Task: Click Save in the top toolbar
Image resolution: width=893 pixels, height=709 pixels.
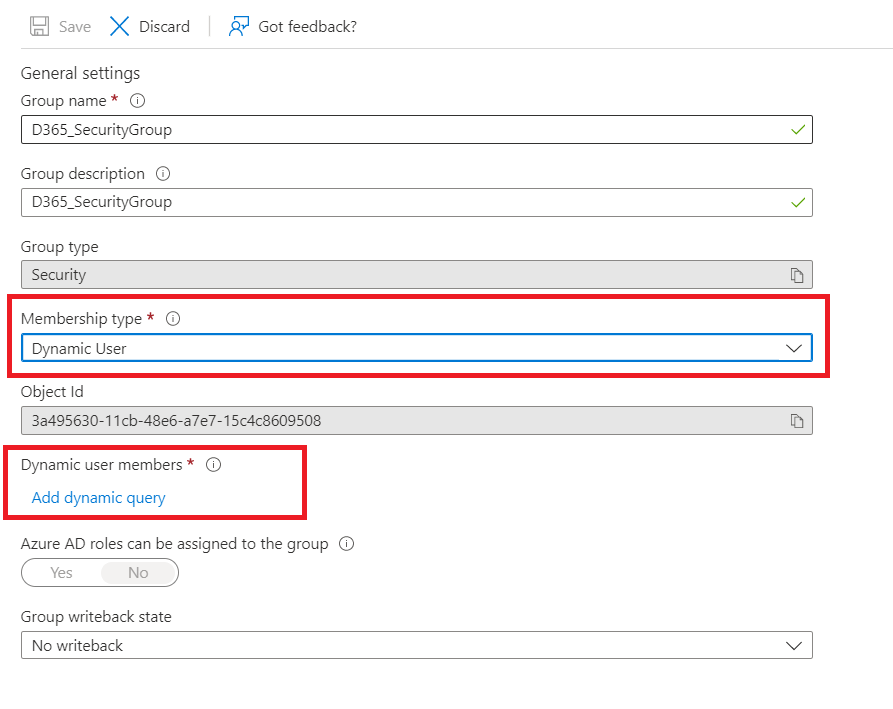Action: click(71, 26)
